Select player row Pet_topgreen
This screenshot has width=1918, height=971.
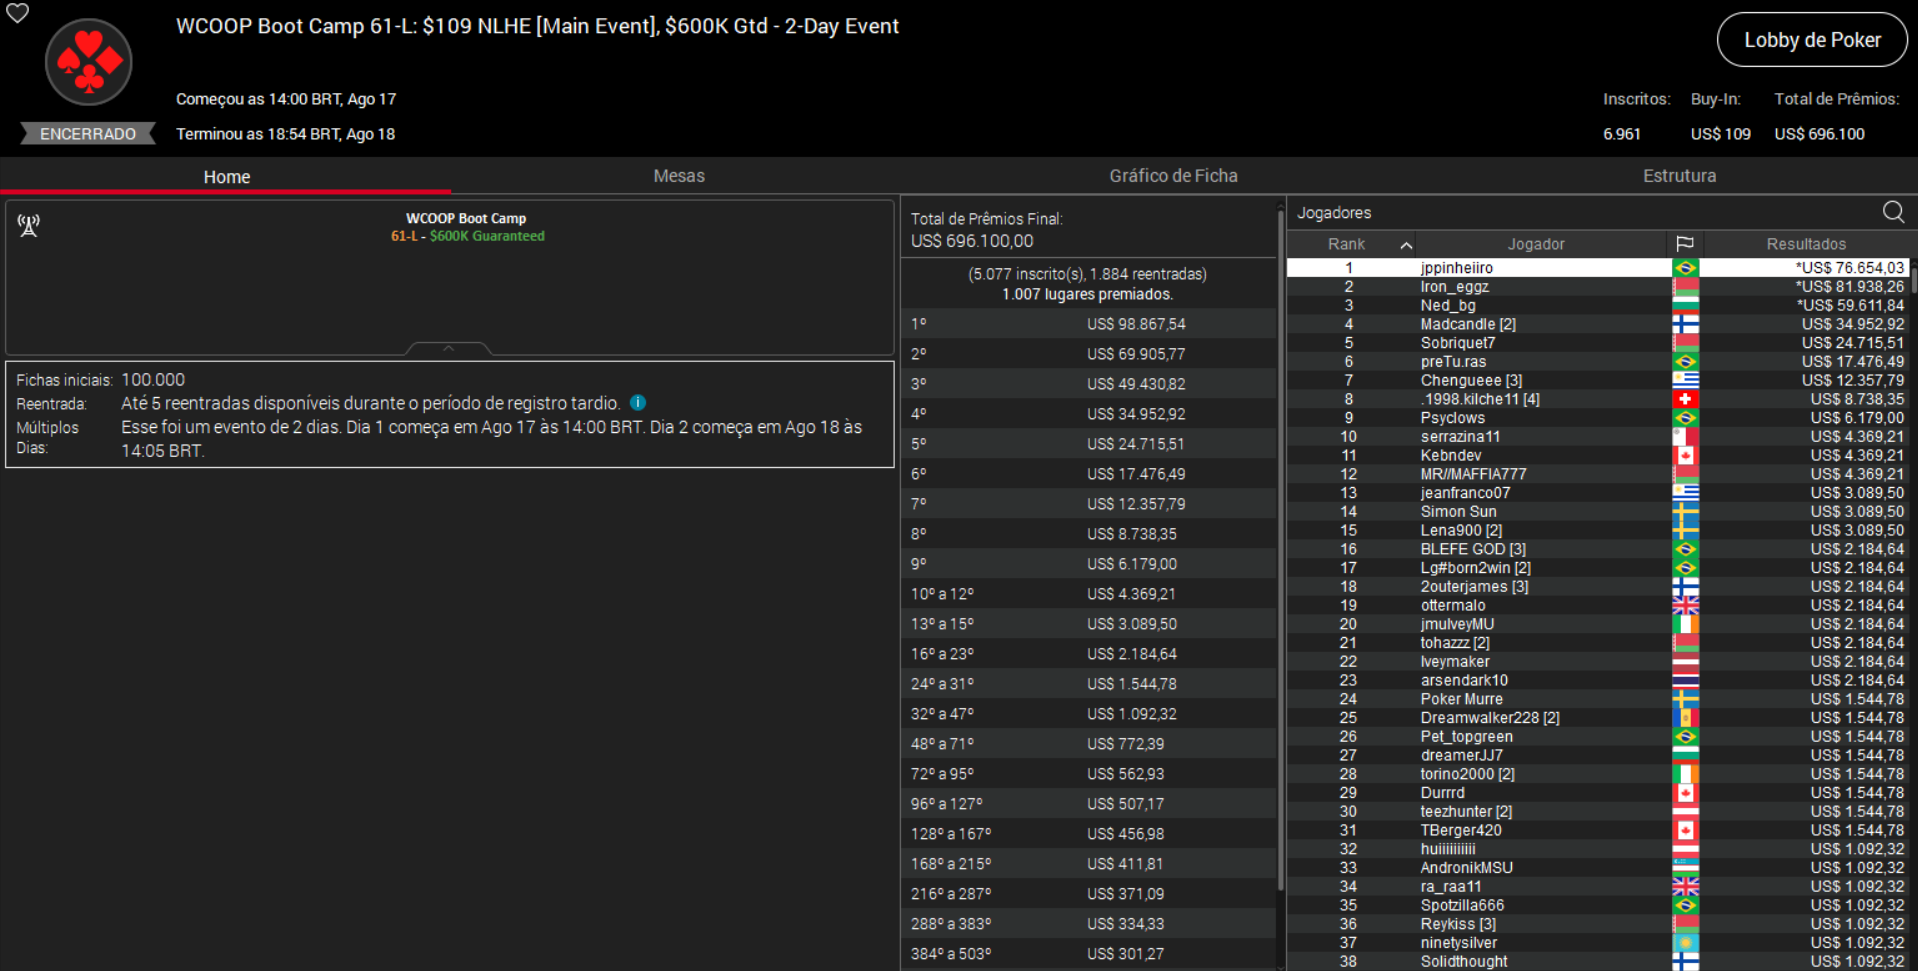point(1597,737)
